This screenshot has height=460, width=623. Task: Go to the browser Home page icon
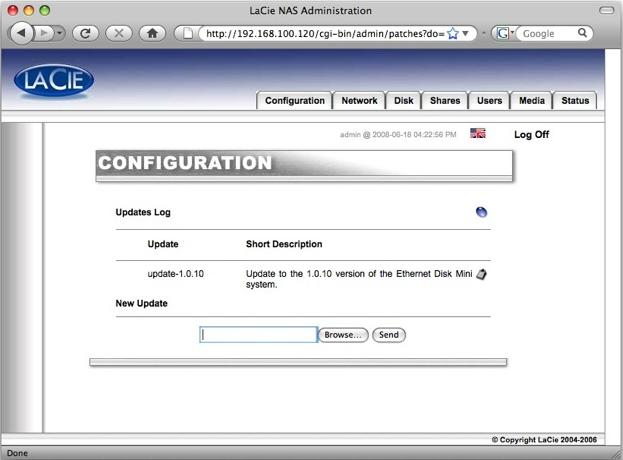point(152,33)
